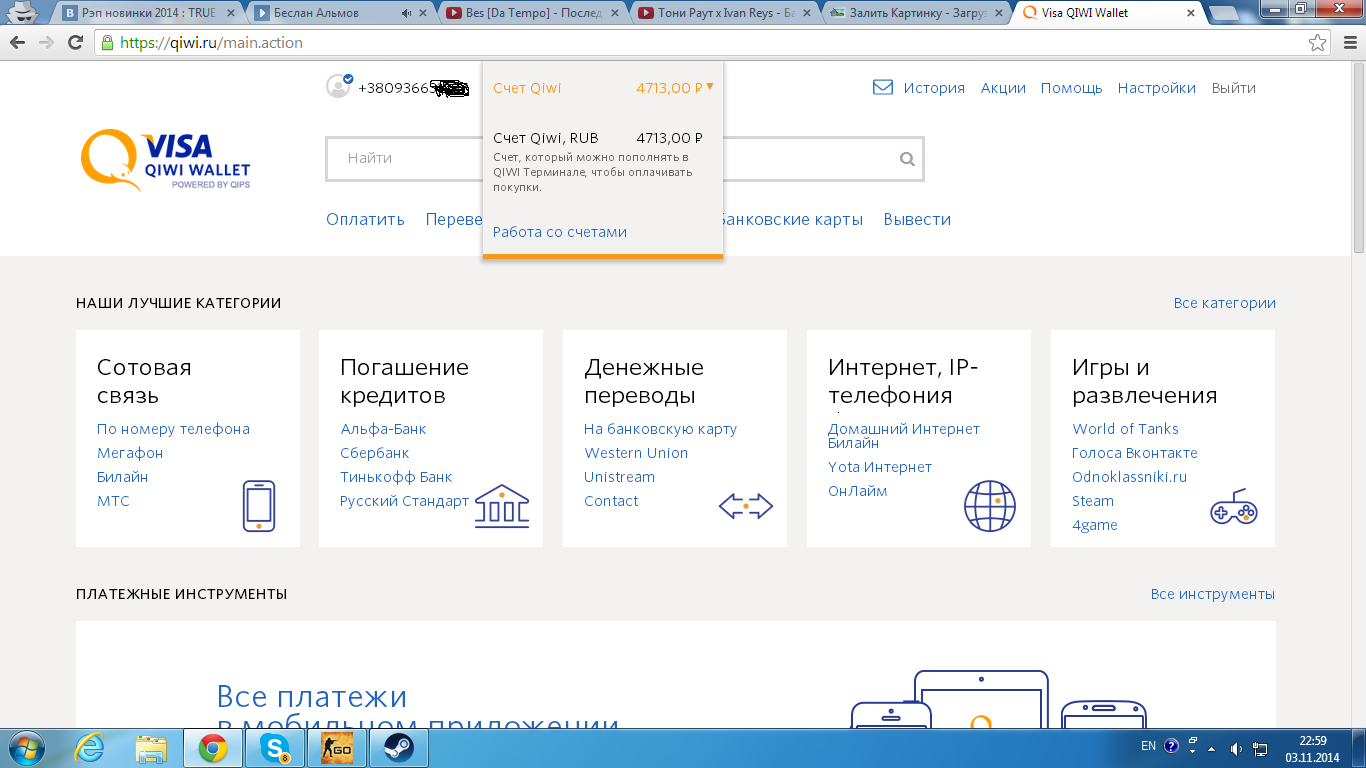
Task: Open Все инструменты link
Action: (1213, 594)
